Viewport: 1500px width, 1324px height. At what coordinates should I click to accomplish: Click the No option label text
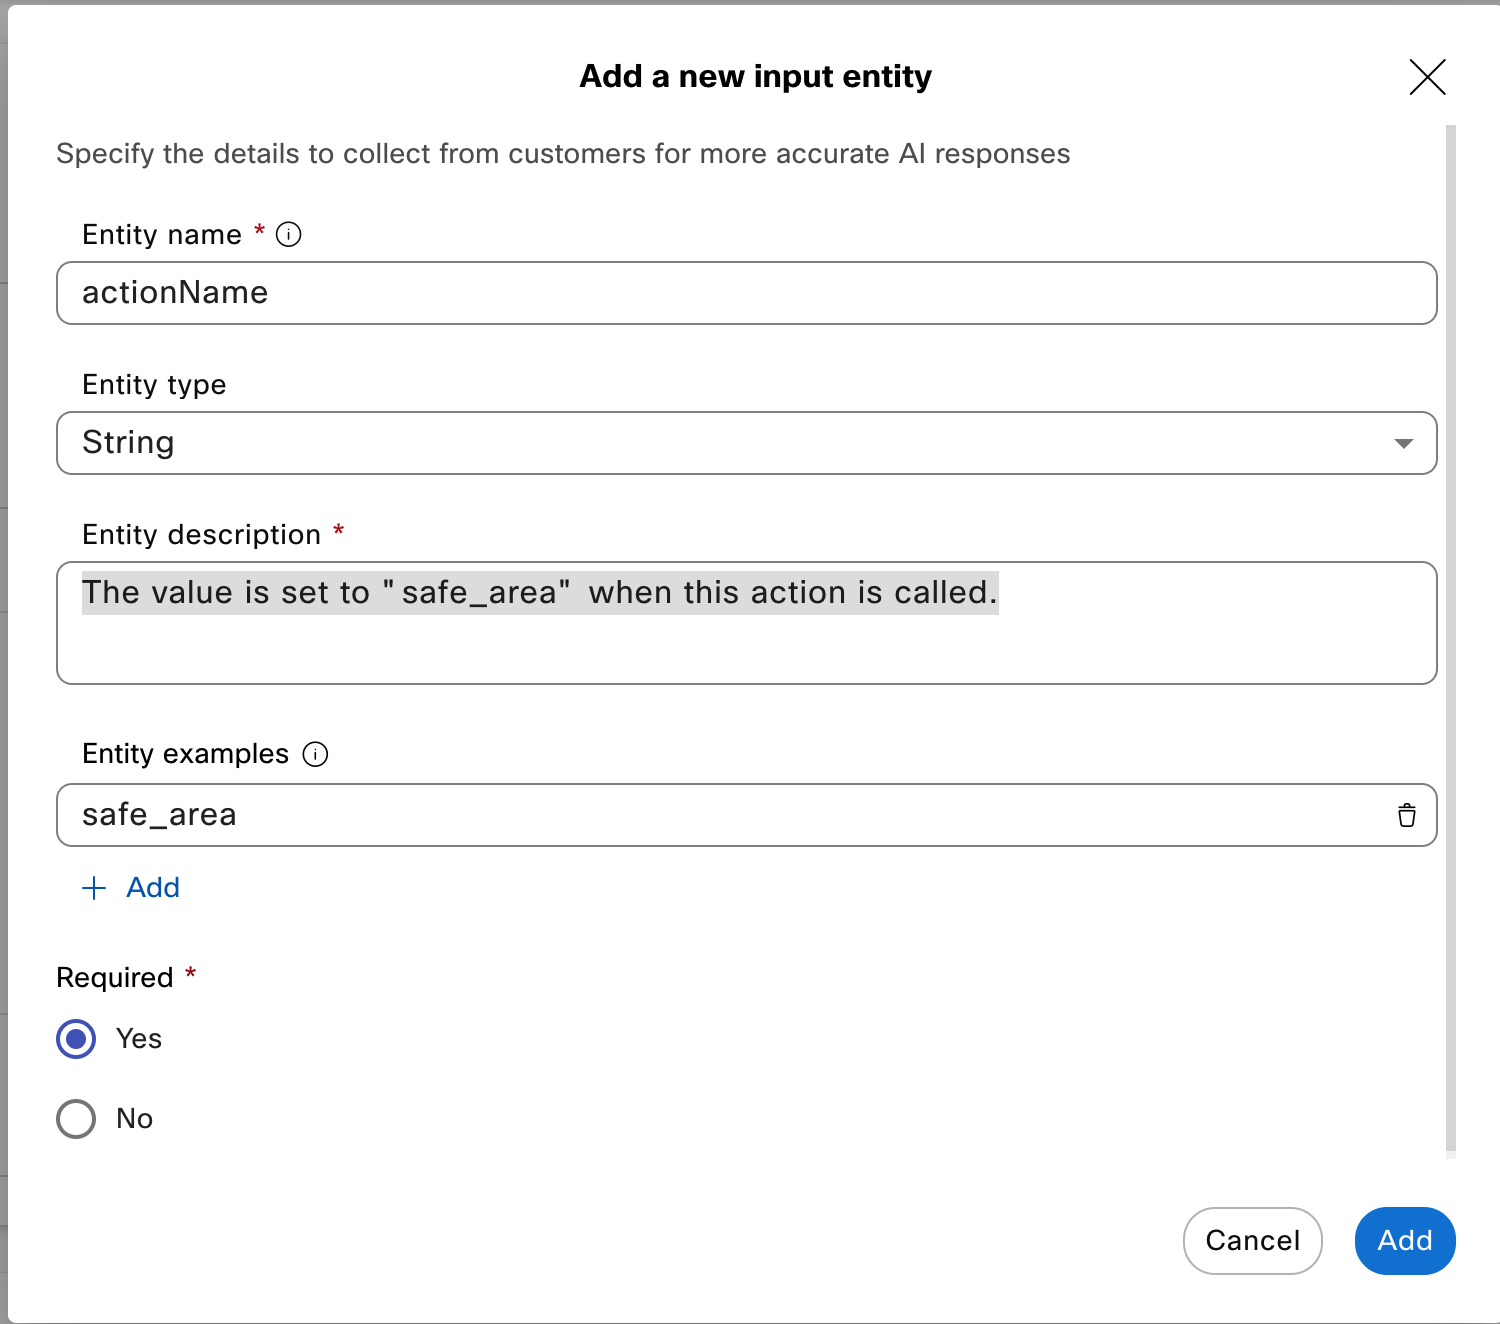click(134, 1119)
